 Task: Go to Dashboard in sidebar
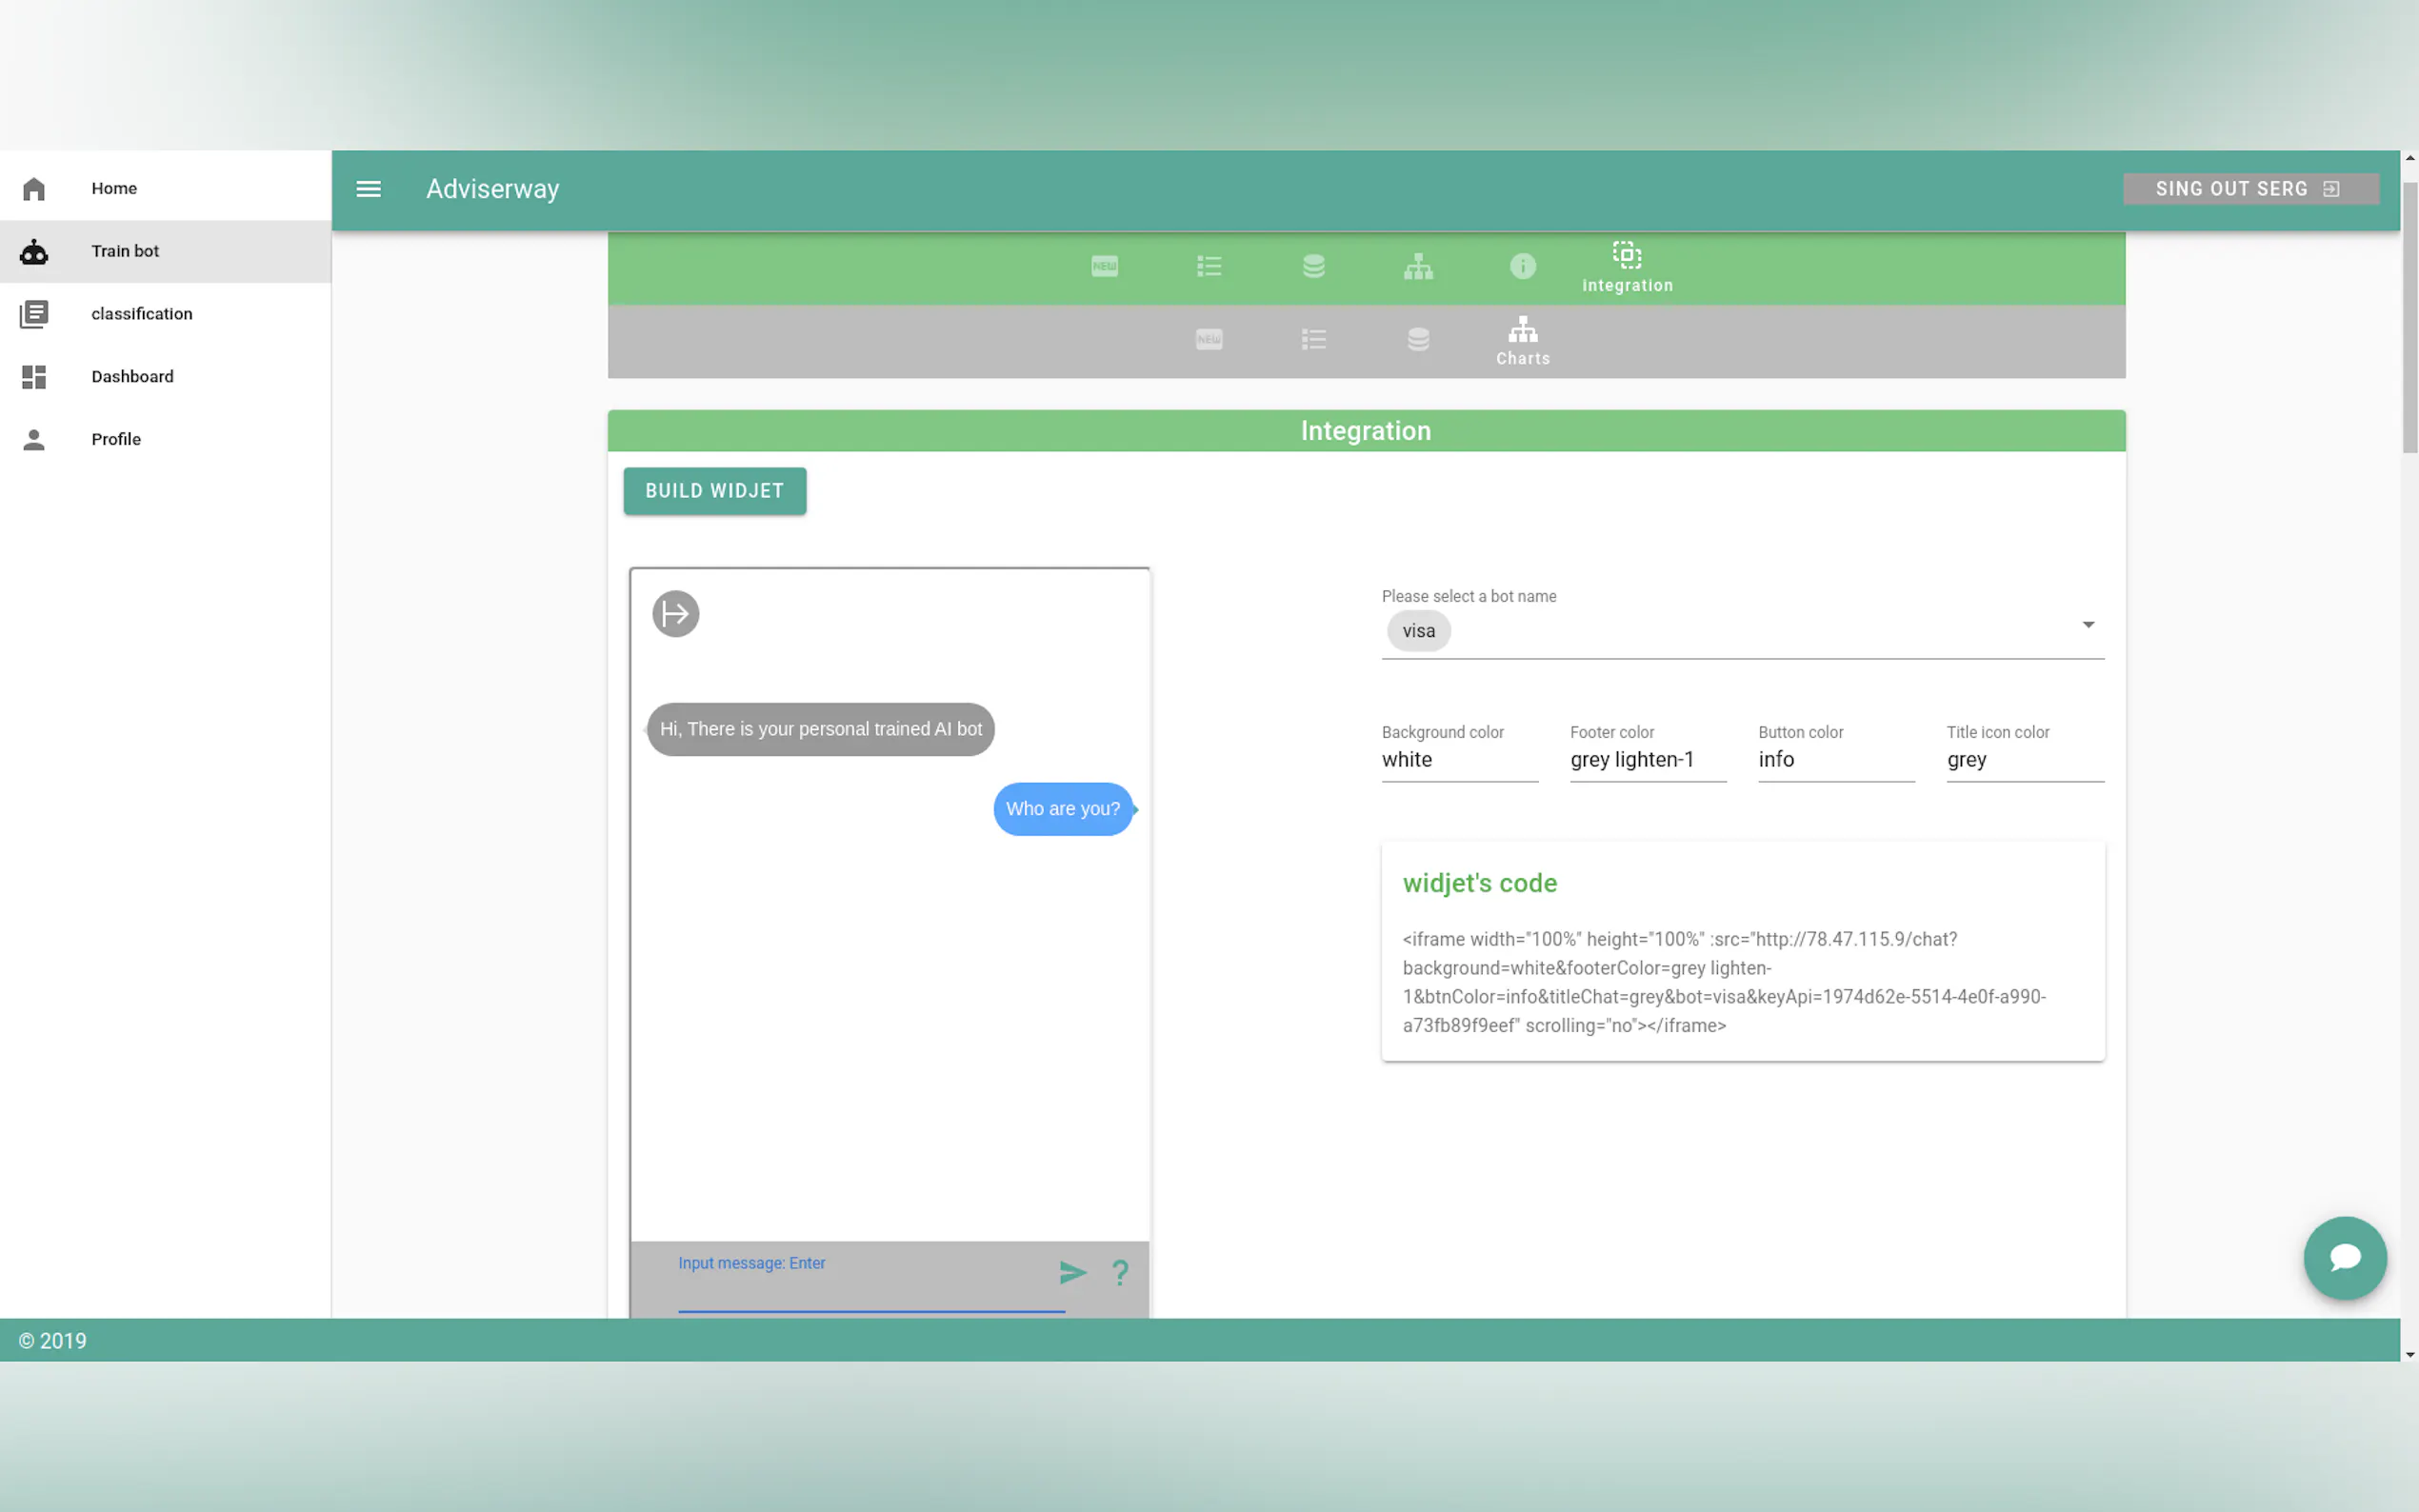point(132,377)
